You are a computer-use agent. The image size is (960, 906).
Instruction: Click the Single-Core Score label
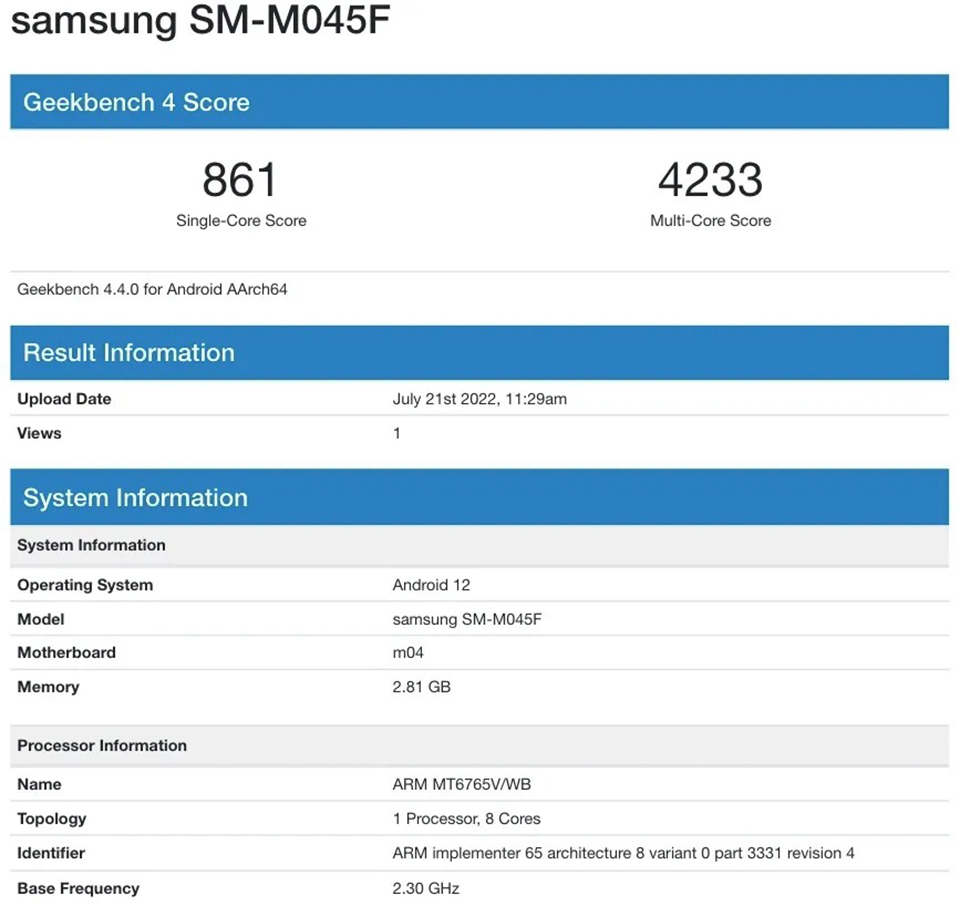240,221
